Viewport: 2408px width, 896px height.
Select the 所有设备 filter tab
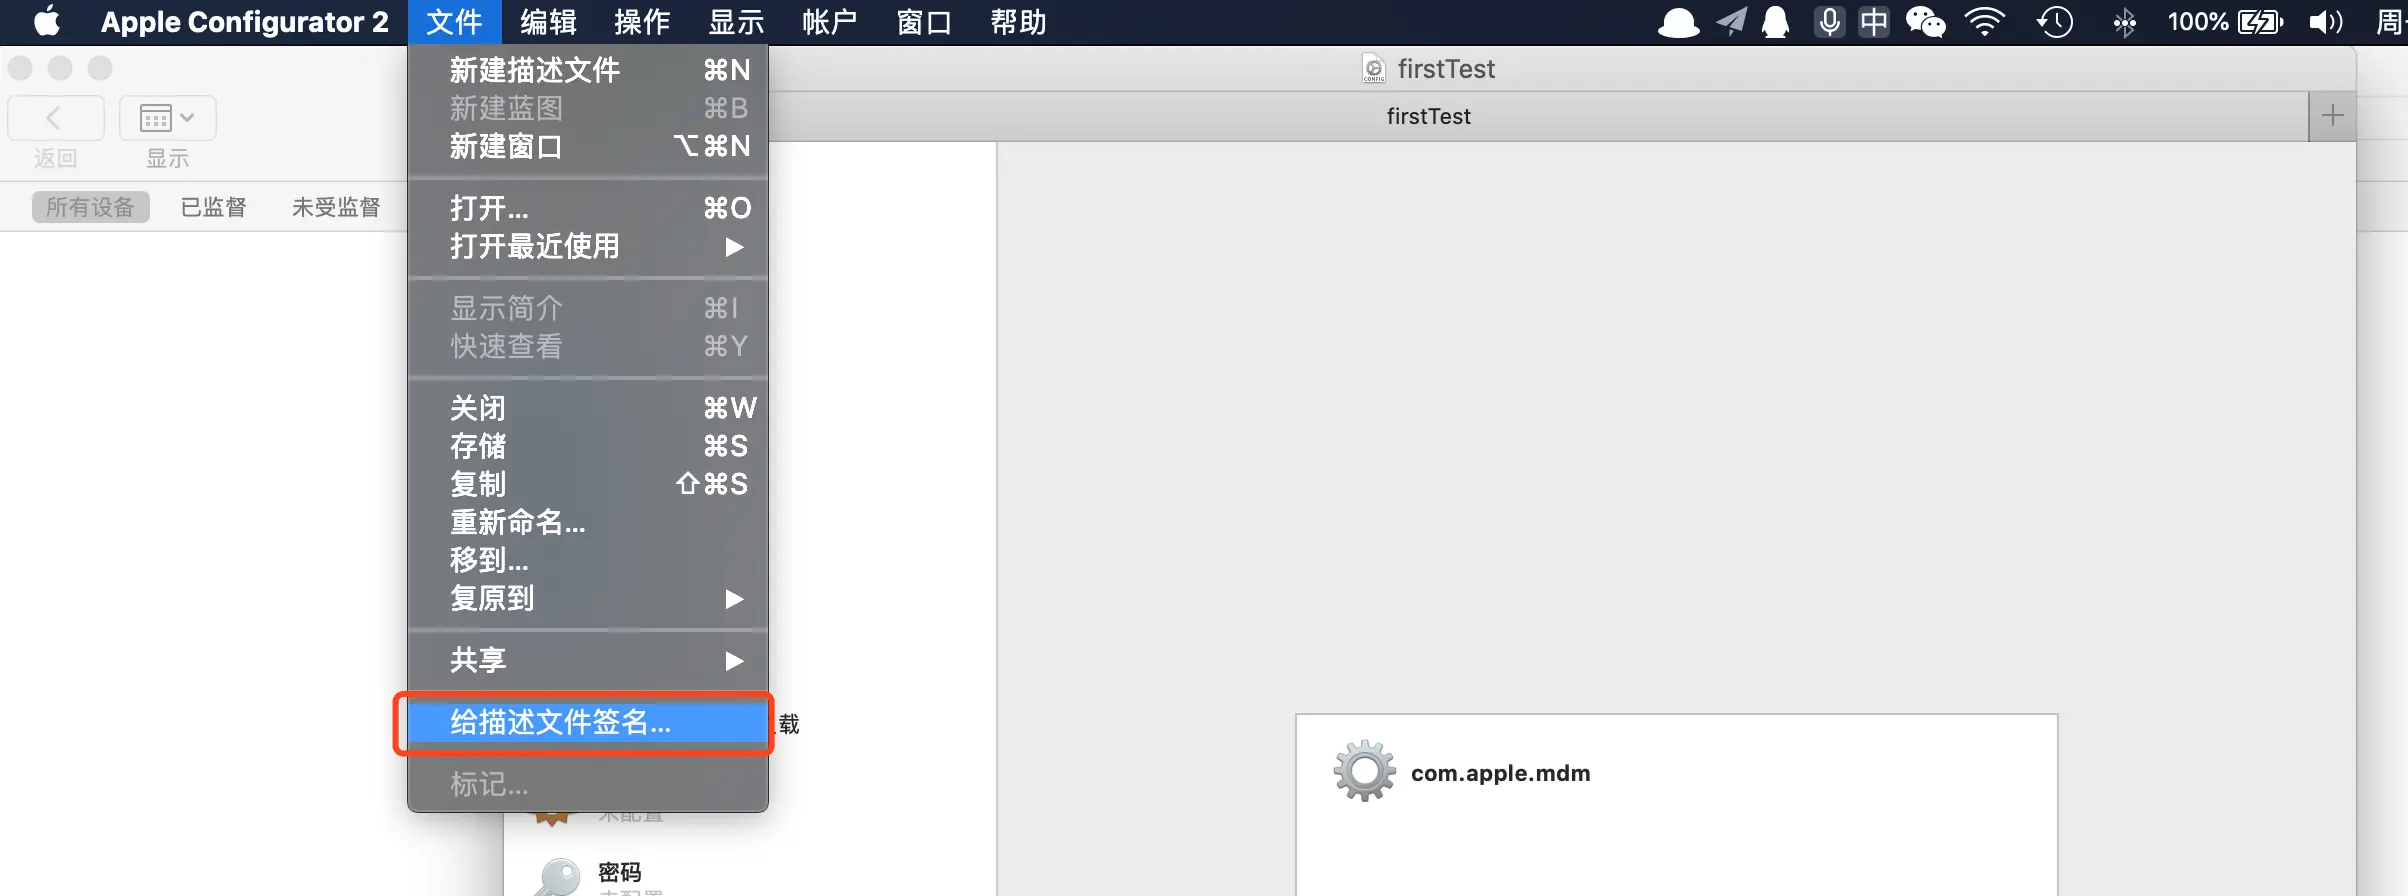pos(90,207)
